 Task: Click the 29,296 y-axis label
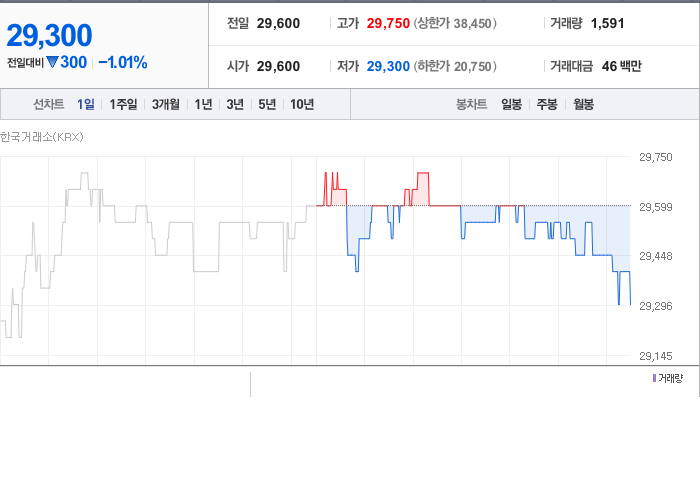click(655, 306)
